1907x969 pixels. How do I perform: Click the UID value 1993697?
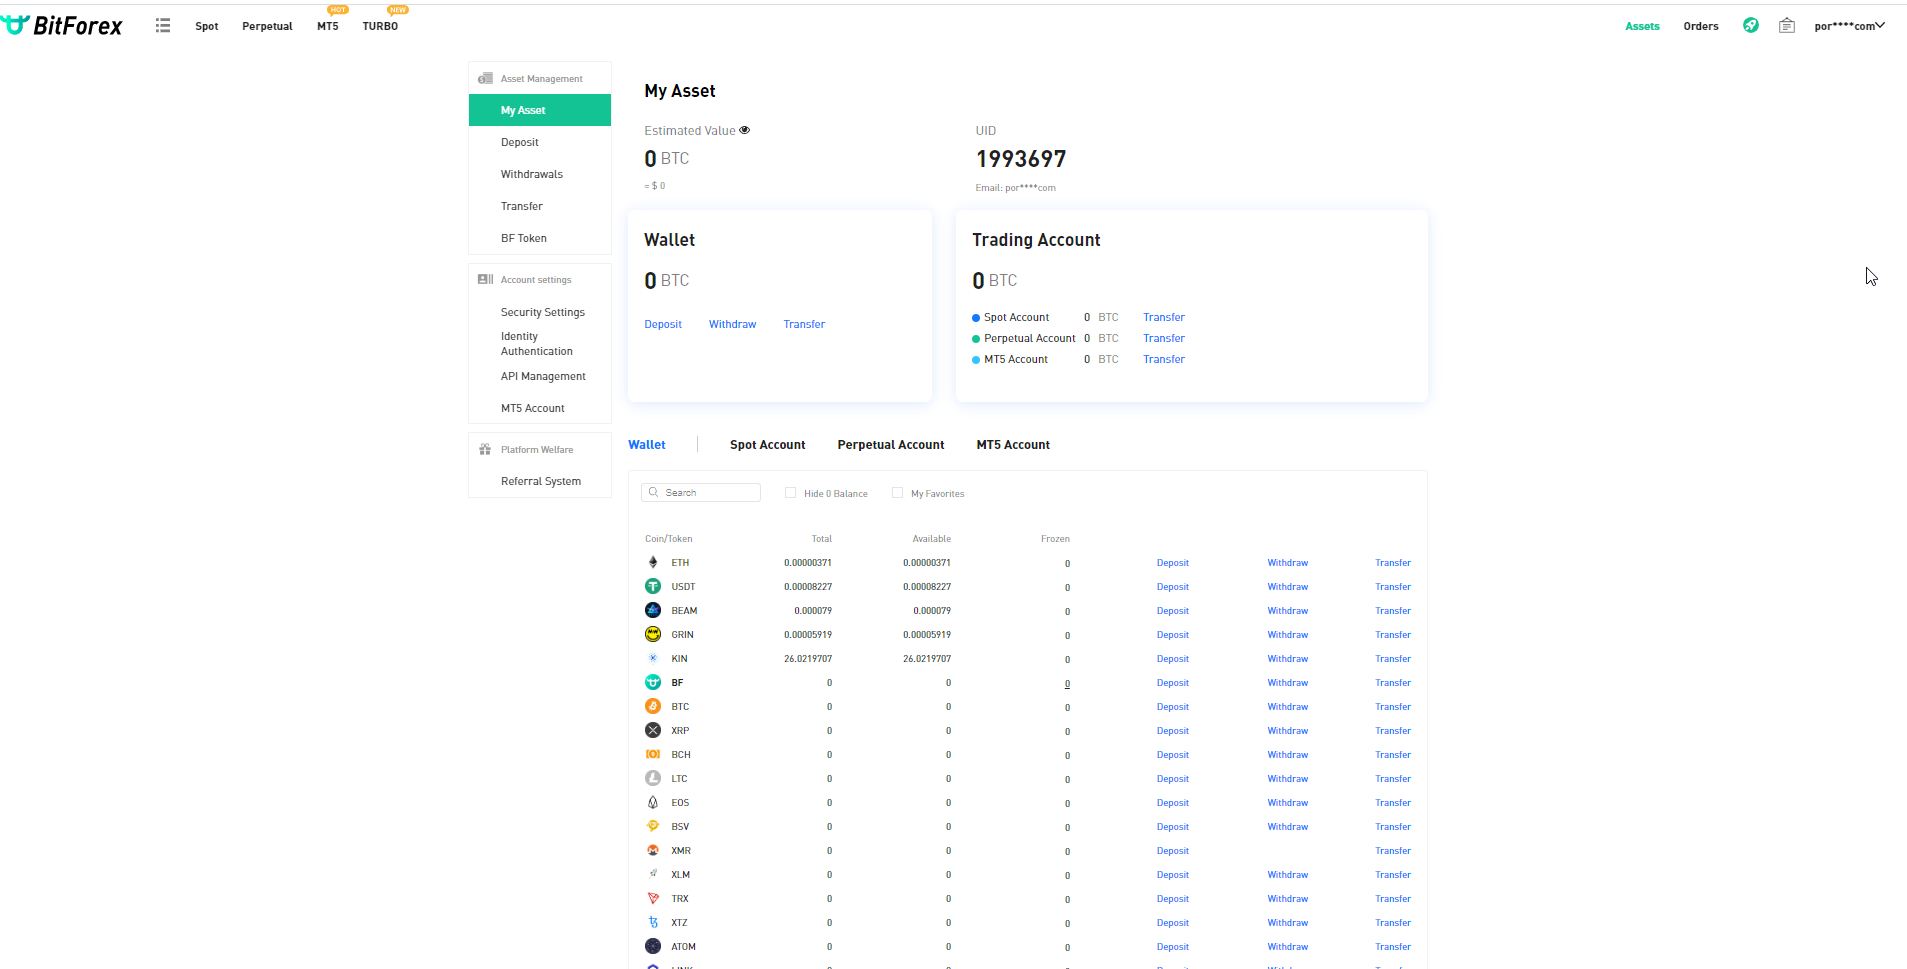[x=1021, y=159]
